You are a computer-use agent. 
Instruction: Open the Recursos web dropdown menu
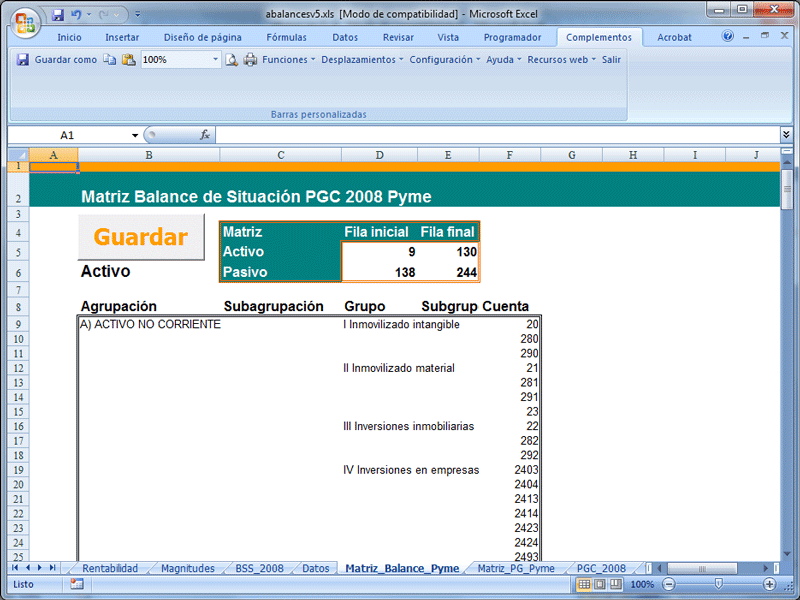click(x=562, y=60)
